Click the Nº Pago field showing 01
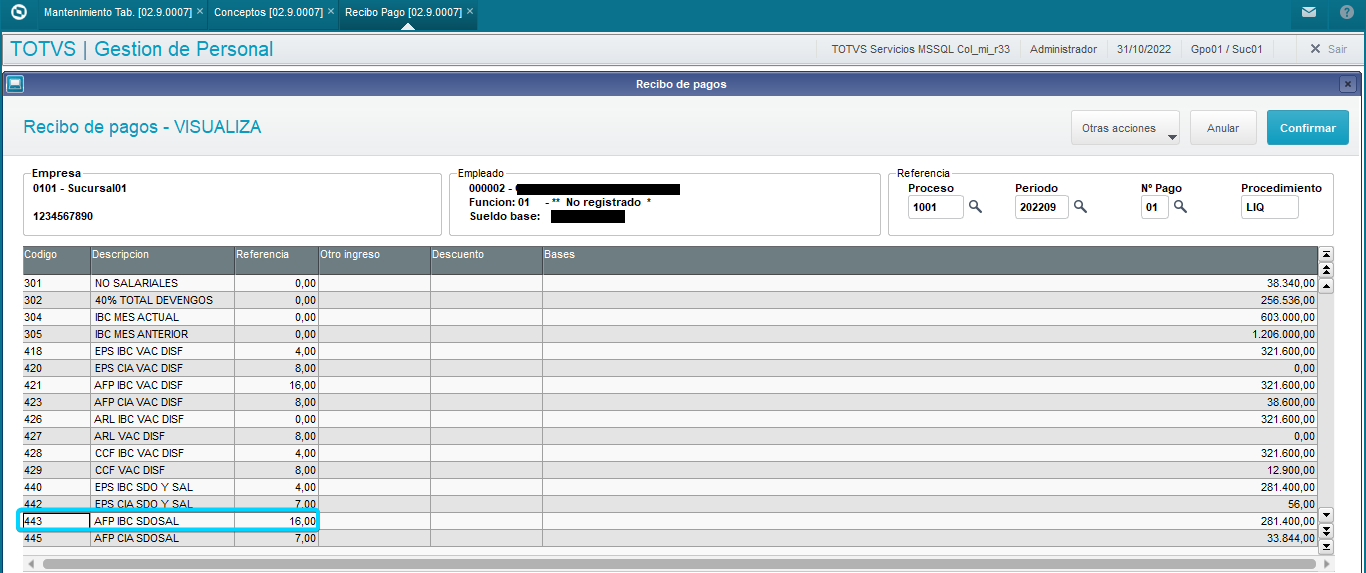 [1154, 207]
